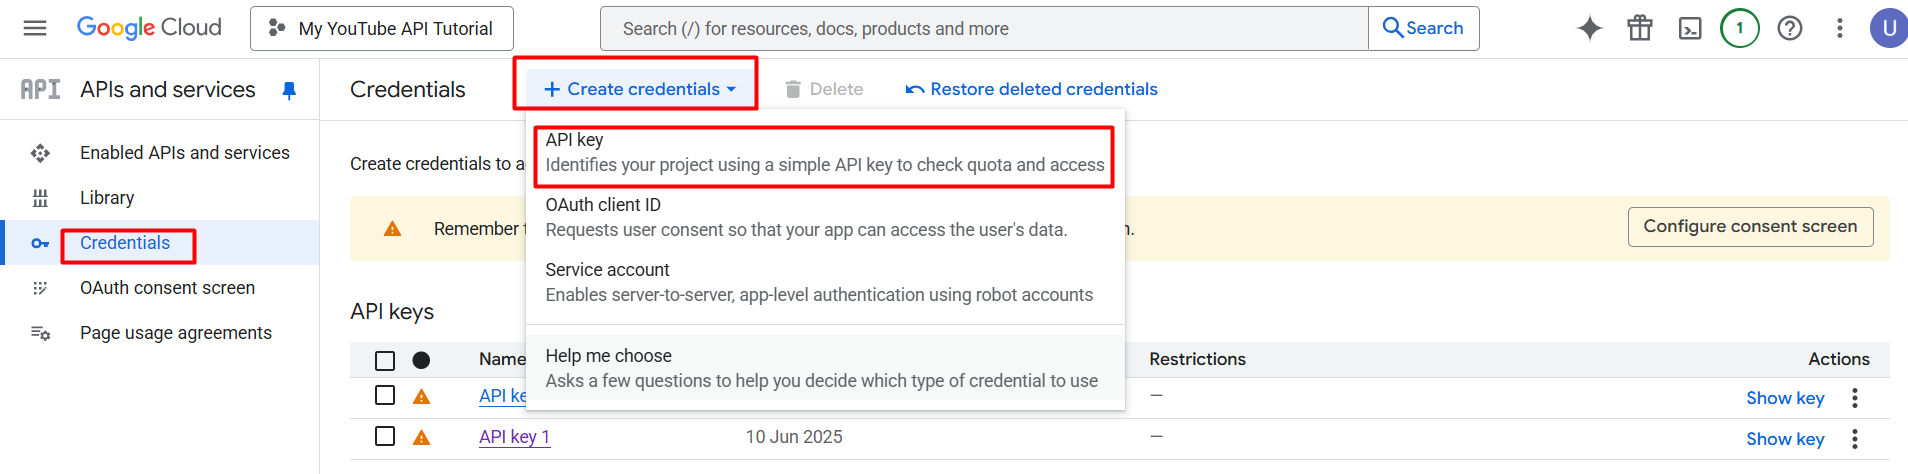Click Configure consent screen button
Image resolution: width=1908 pixels, height=474 pixels.
tap(1750, 227)
